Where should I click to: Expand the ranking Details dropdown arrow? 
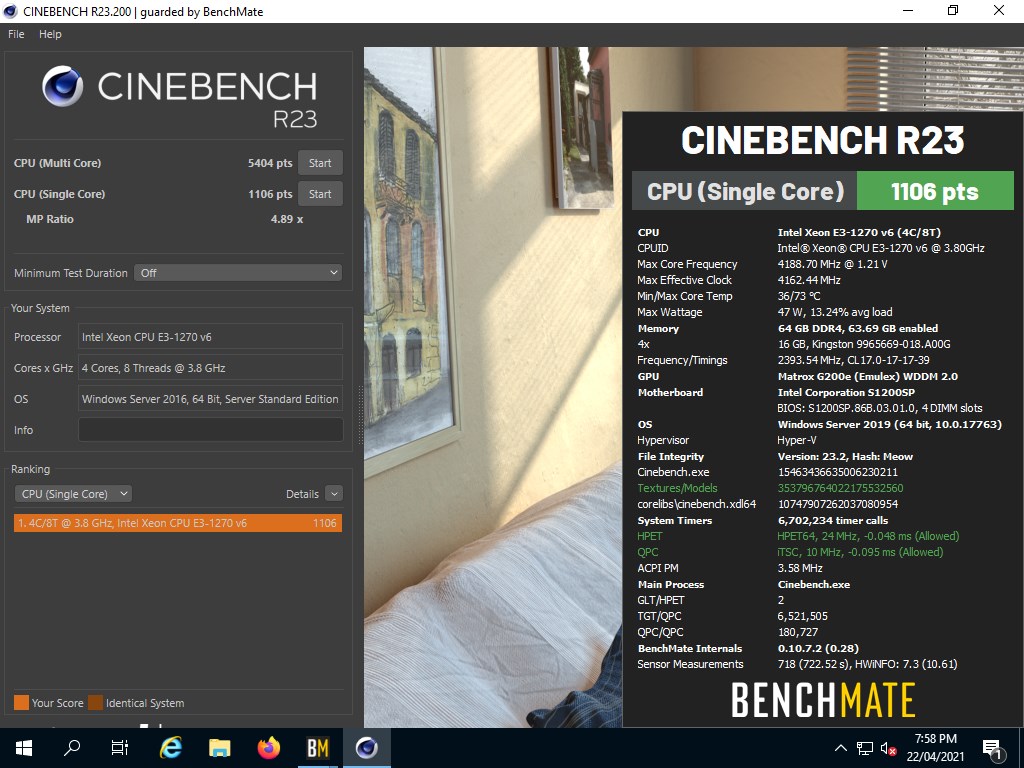coord(334,494)
